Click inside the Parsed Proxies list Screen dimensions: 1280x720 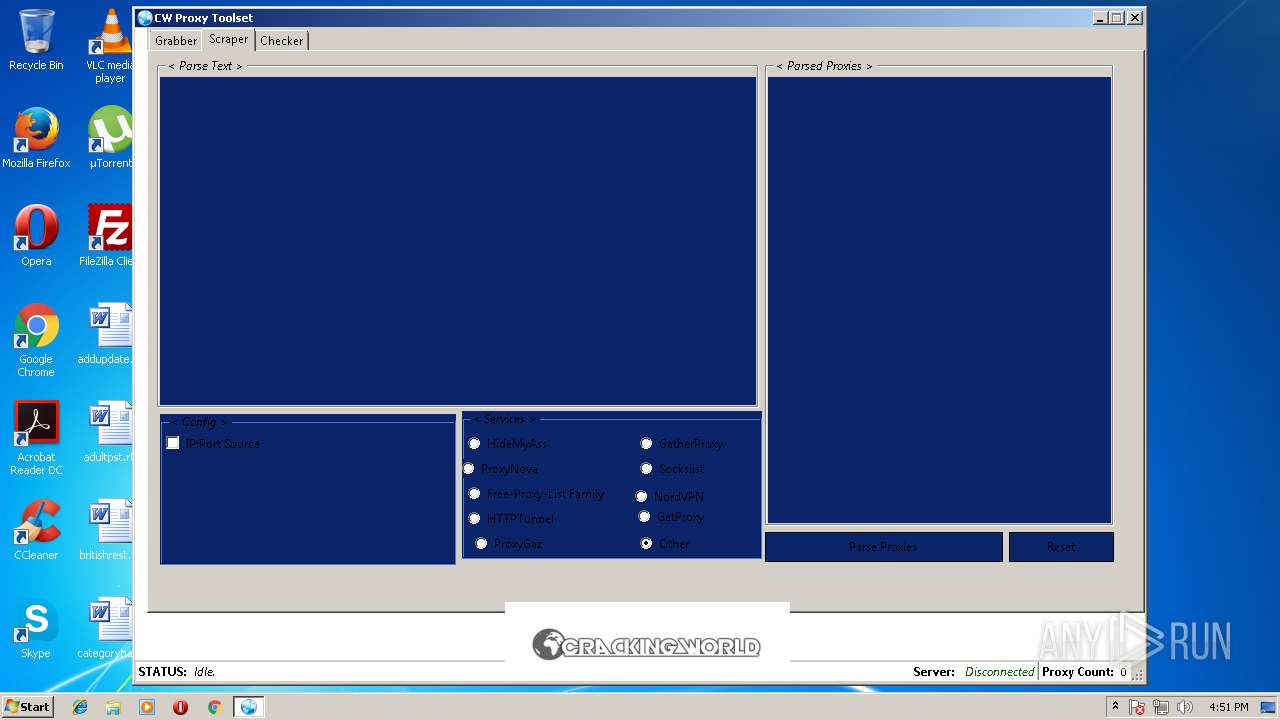click(939, 300)
